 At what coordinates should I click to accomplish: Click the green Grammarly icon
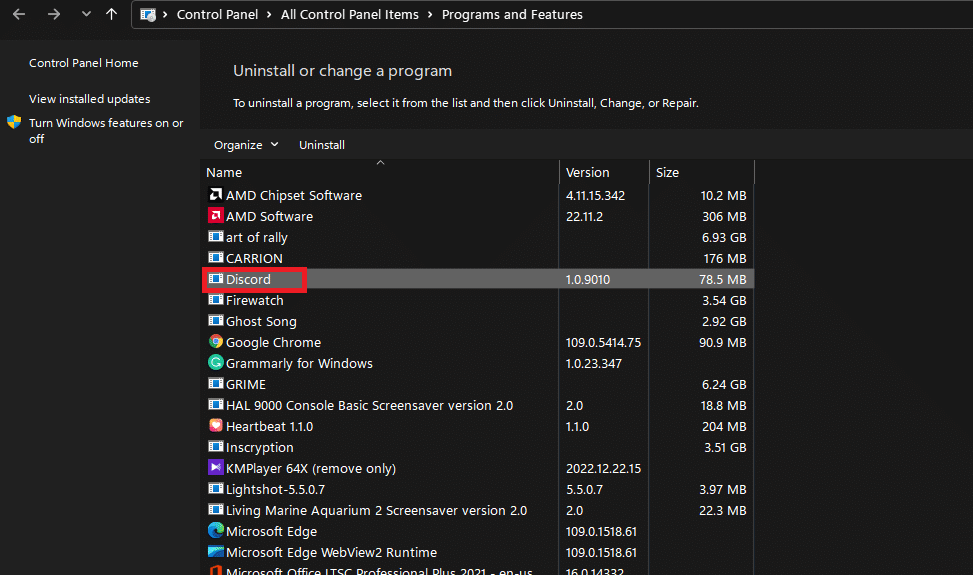coord(215,362)
